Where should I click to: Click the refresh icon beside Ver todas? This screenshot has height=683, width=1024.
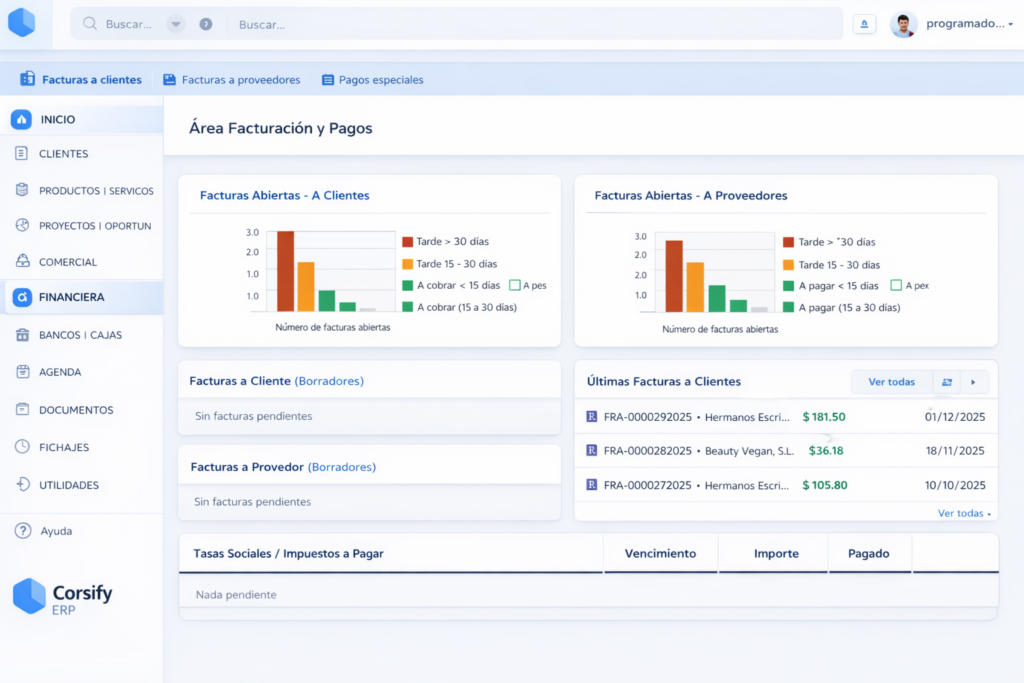click(946, 382)
